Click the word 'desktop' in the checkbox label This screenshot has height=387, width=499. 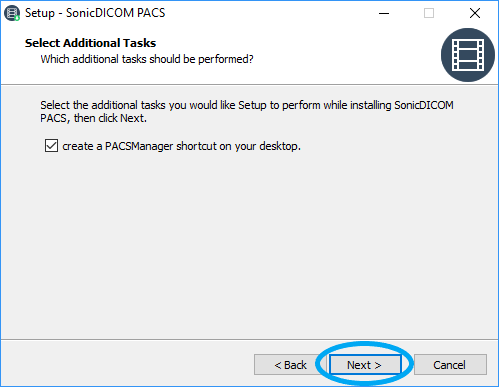(279, 146)
